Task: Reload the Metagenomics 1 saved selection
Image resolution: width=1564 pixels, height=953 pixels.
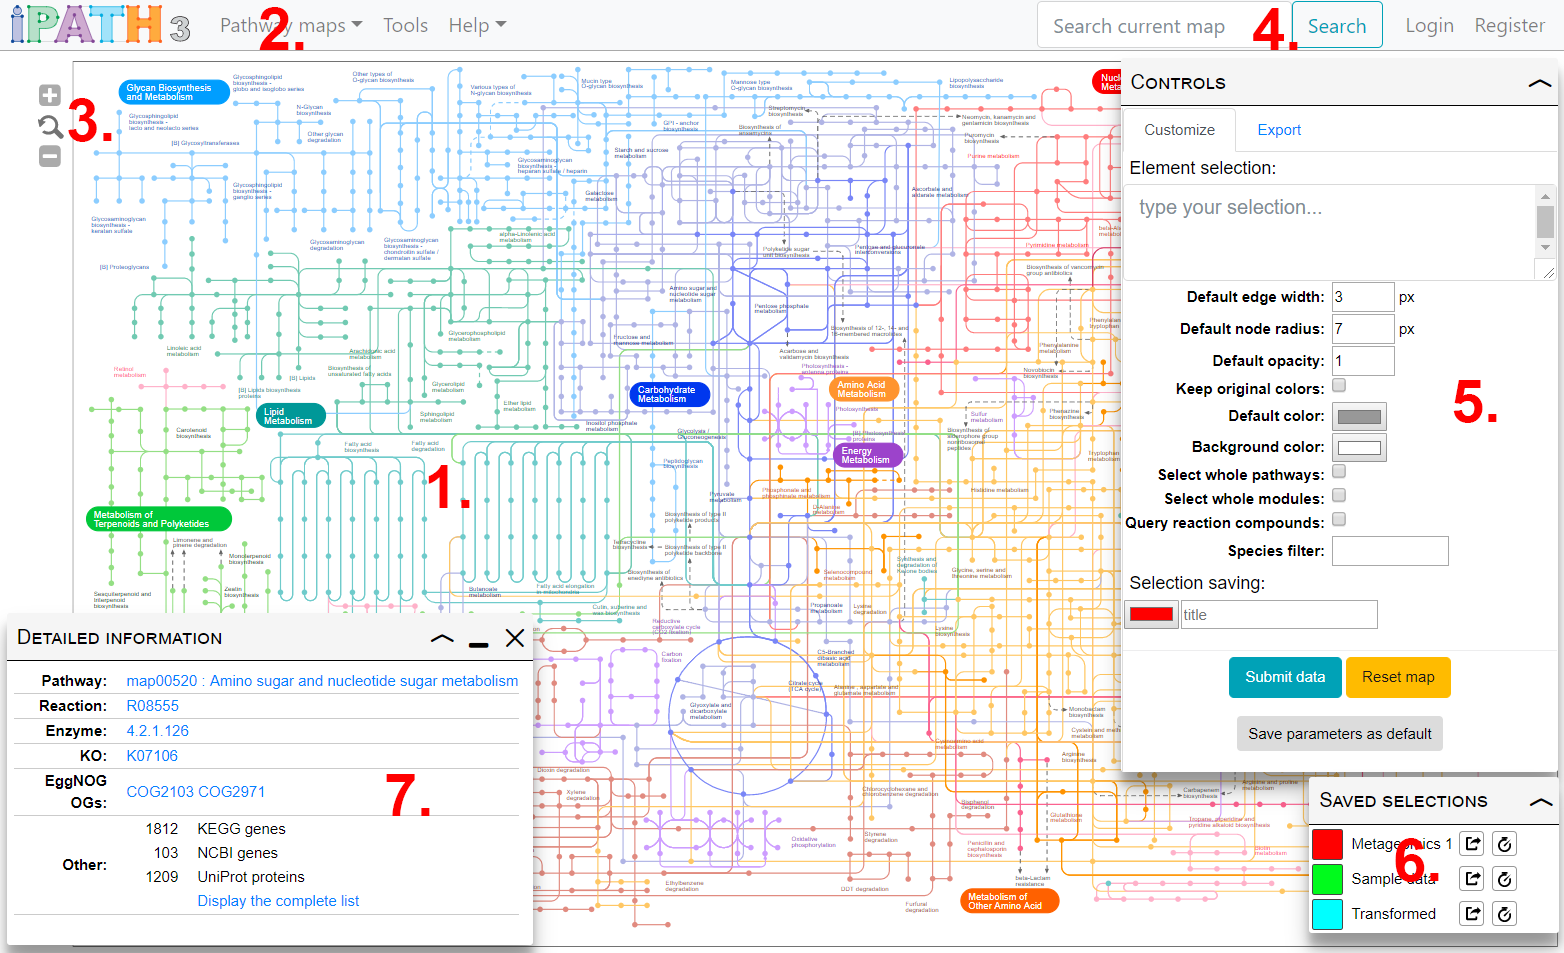Action: click(x=1504, y=844)
